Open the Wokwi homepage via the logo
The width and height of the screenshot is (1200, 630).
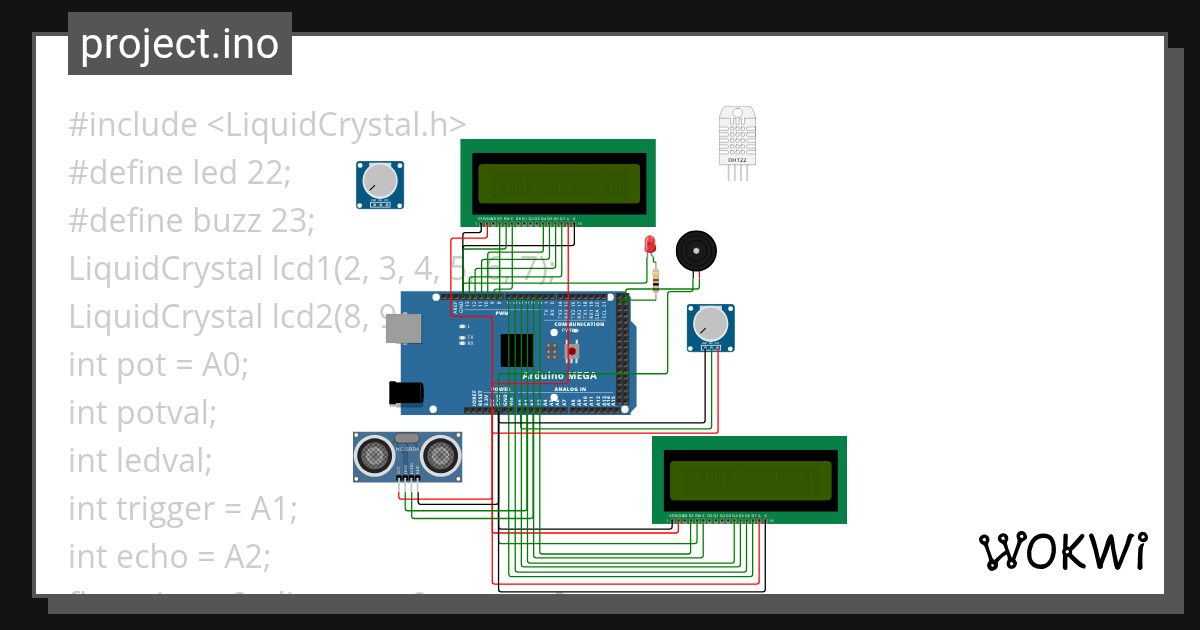pyautogui.click(x=1065, y=551)
